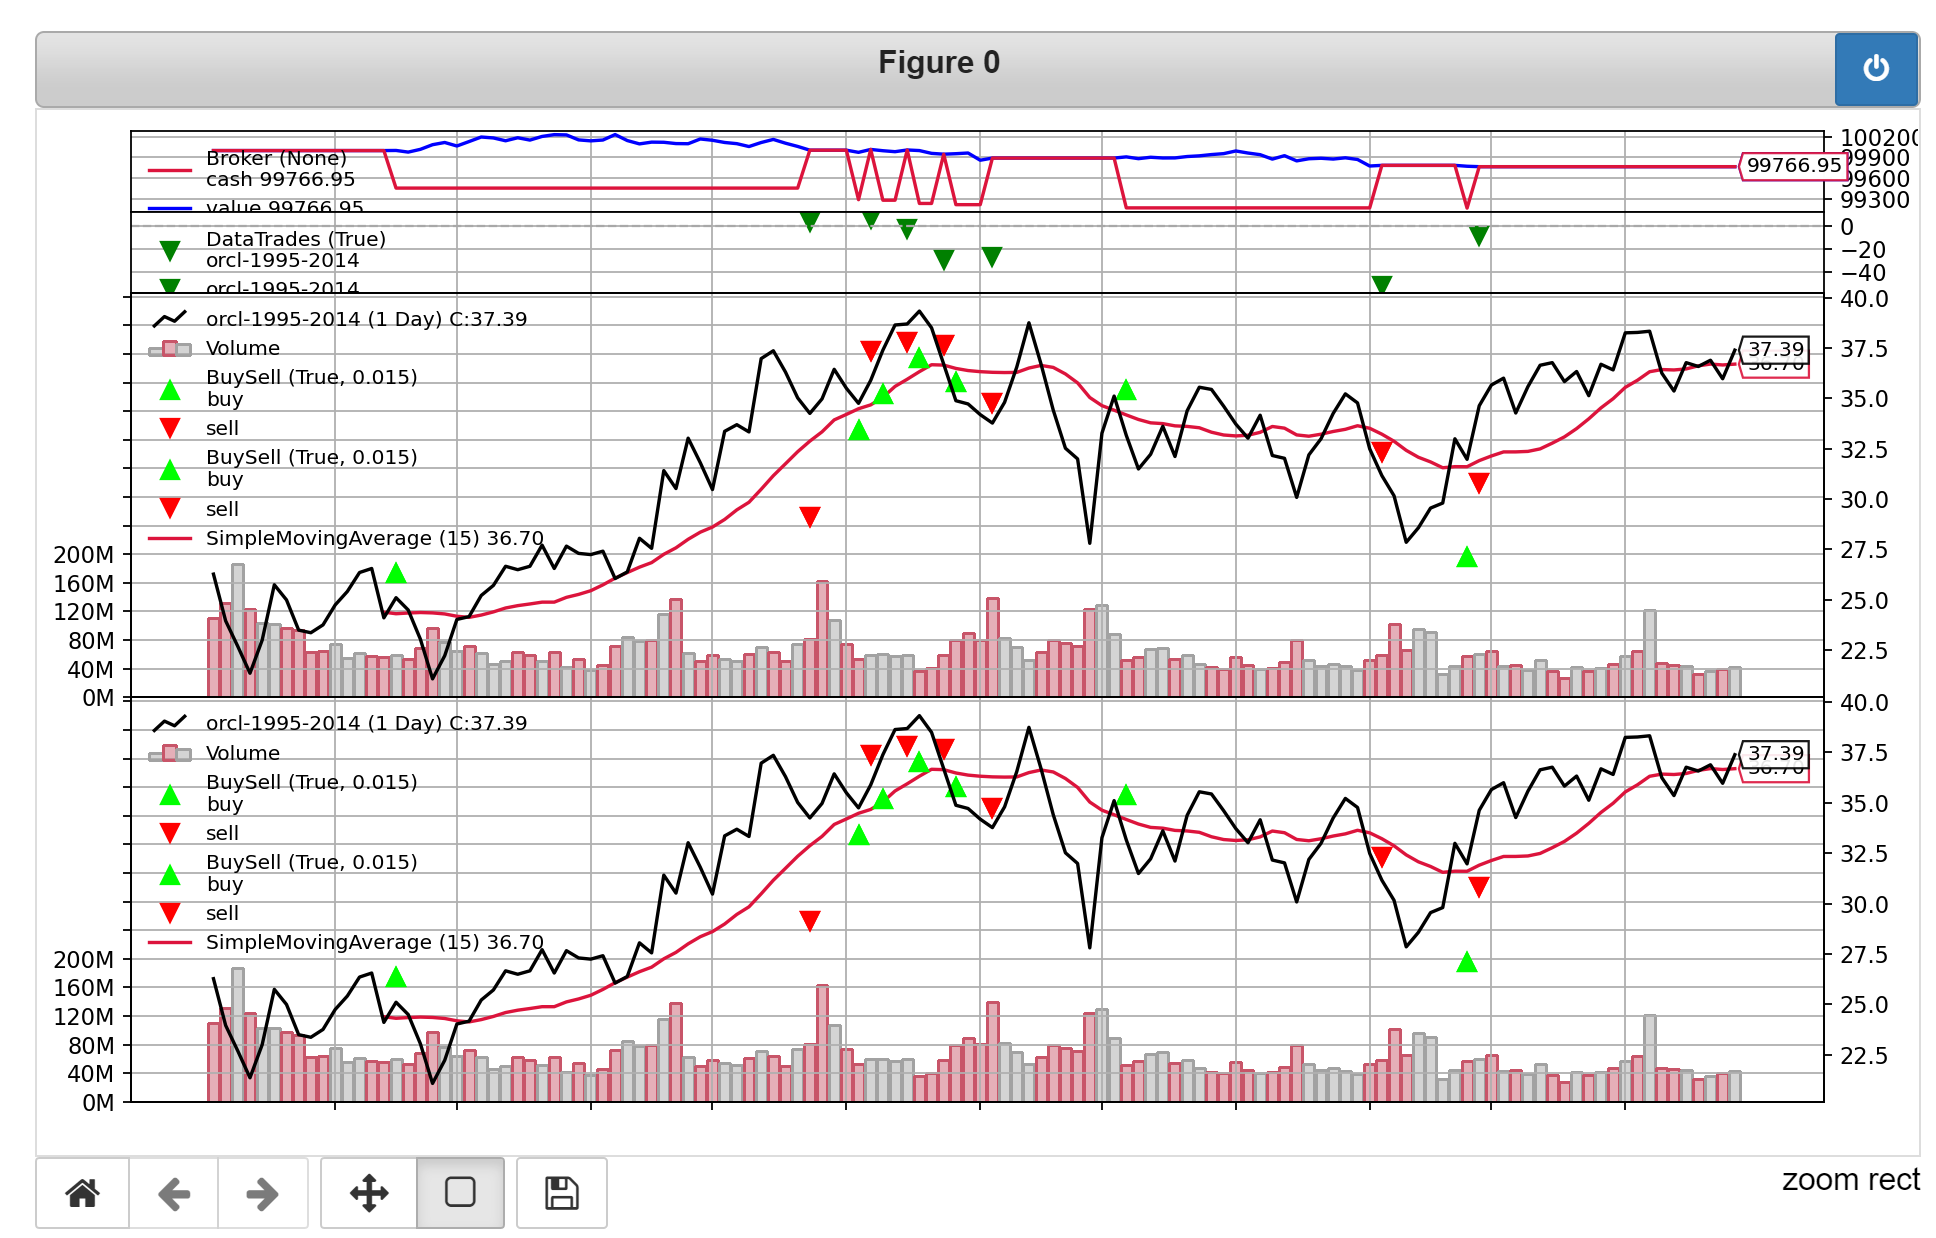The width and height of the screenshot is (1936, 1238).
Task: Click the lowest red sell marker in lower chart
Action: tap(810, 921)
